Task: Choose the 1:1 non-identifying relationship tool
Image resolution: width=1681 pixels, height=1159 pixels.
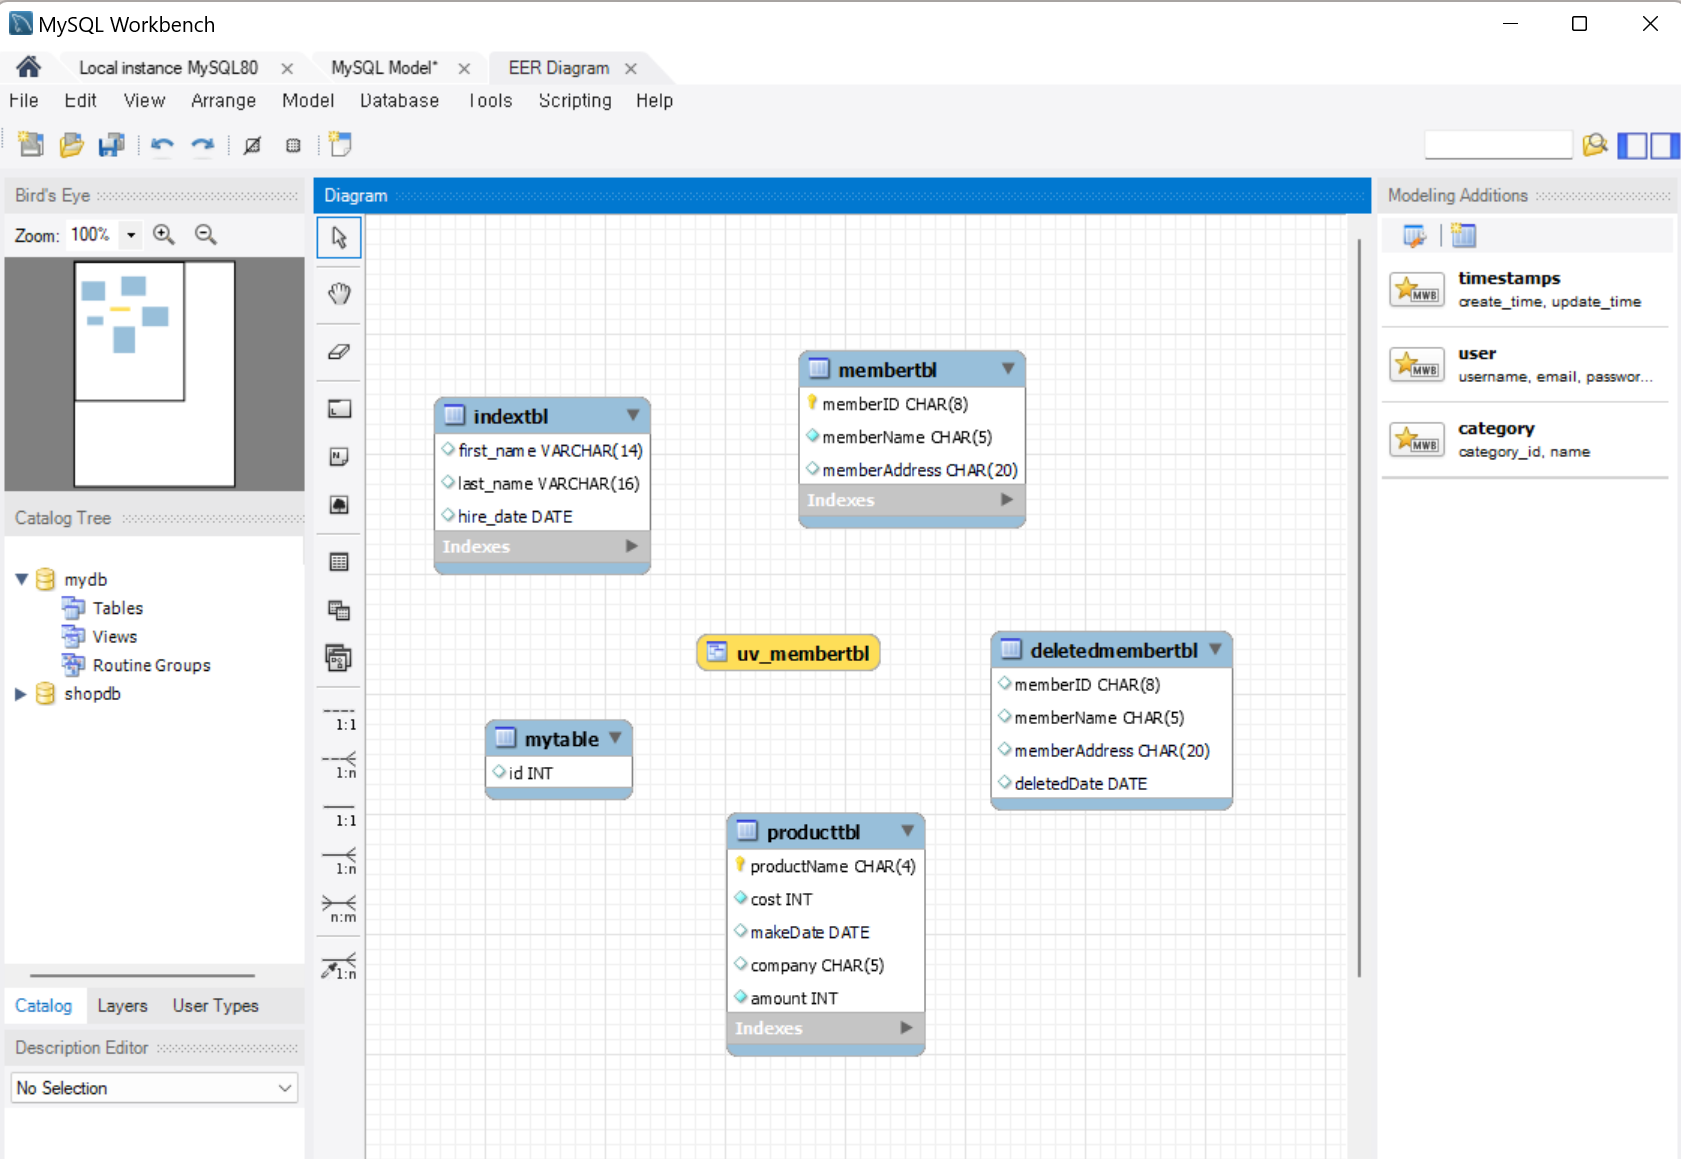Action: (340, 719)
